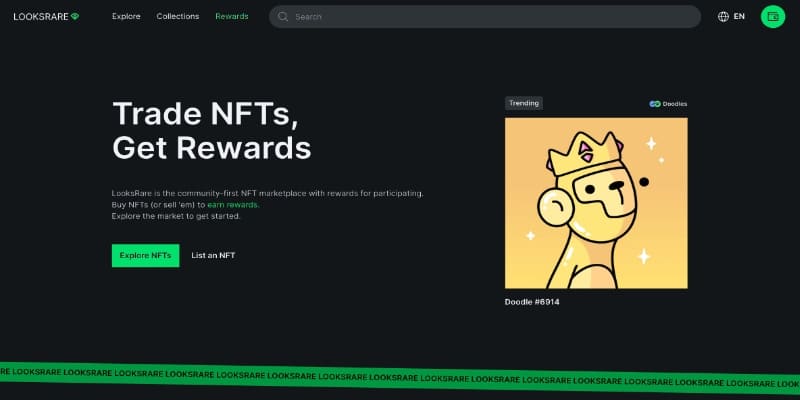800x400 pixels.
Task: Click the green wallet connect icon
Action: point(772,16)
